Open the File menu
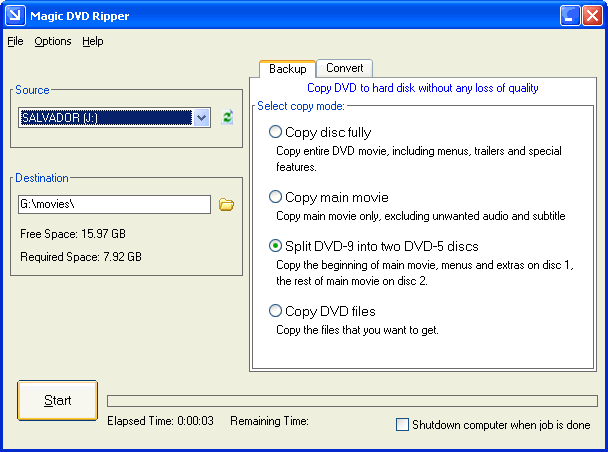This screenshot has height=452, width=608. [x=15, y=41]
